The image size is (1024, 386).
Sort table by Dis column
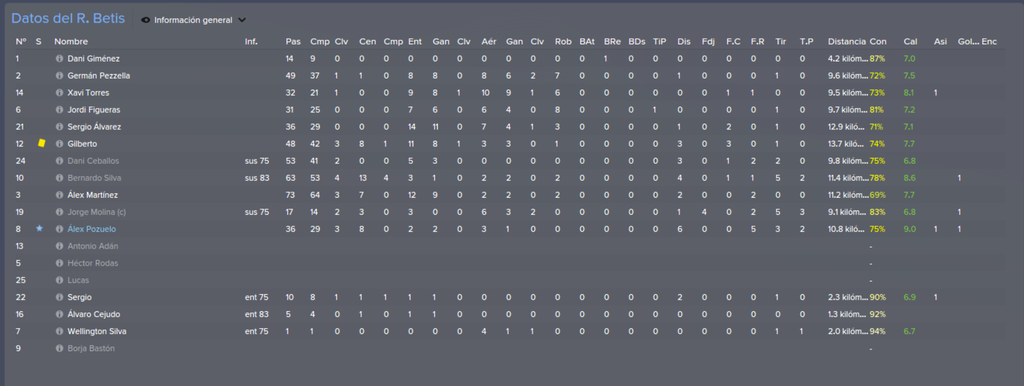(683, 42)
